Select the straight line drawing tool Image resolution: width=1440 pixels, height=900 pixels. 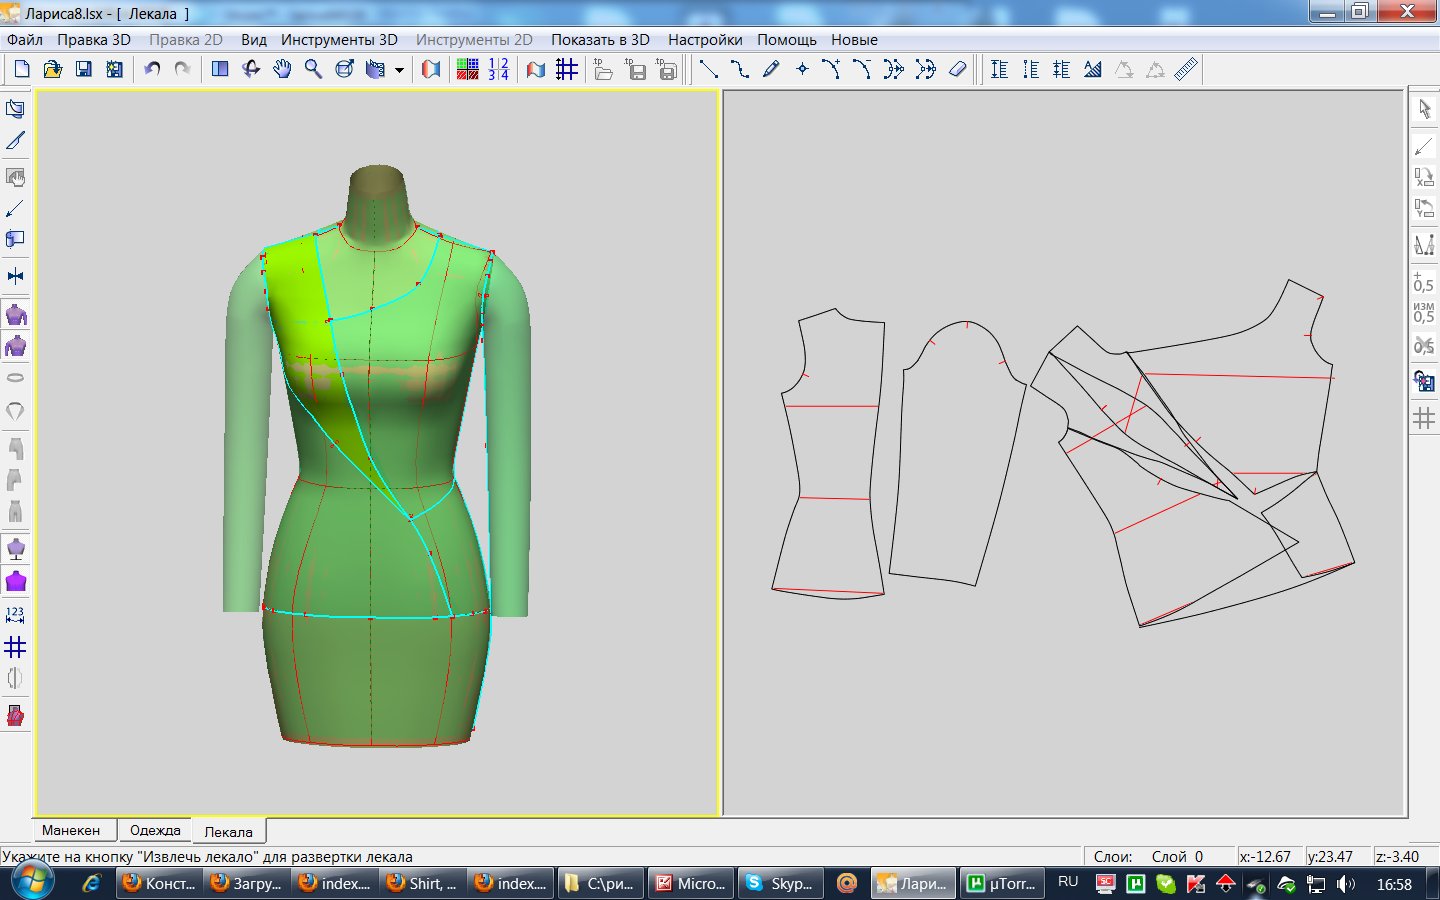(x=708, y=69)
